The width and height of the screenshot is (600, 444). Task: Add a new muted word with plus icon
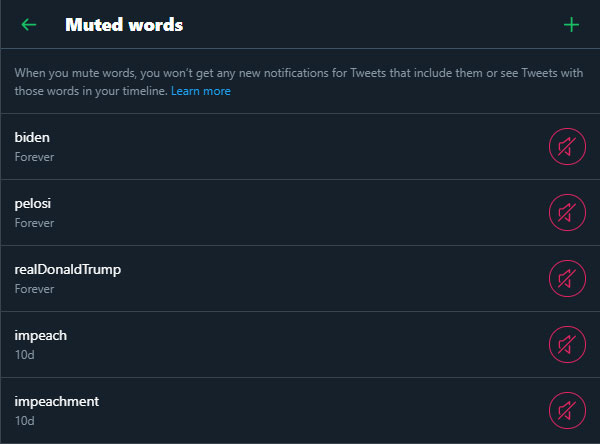pos(571,25)
